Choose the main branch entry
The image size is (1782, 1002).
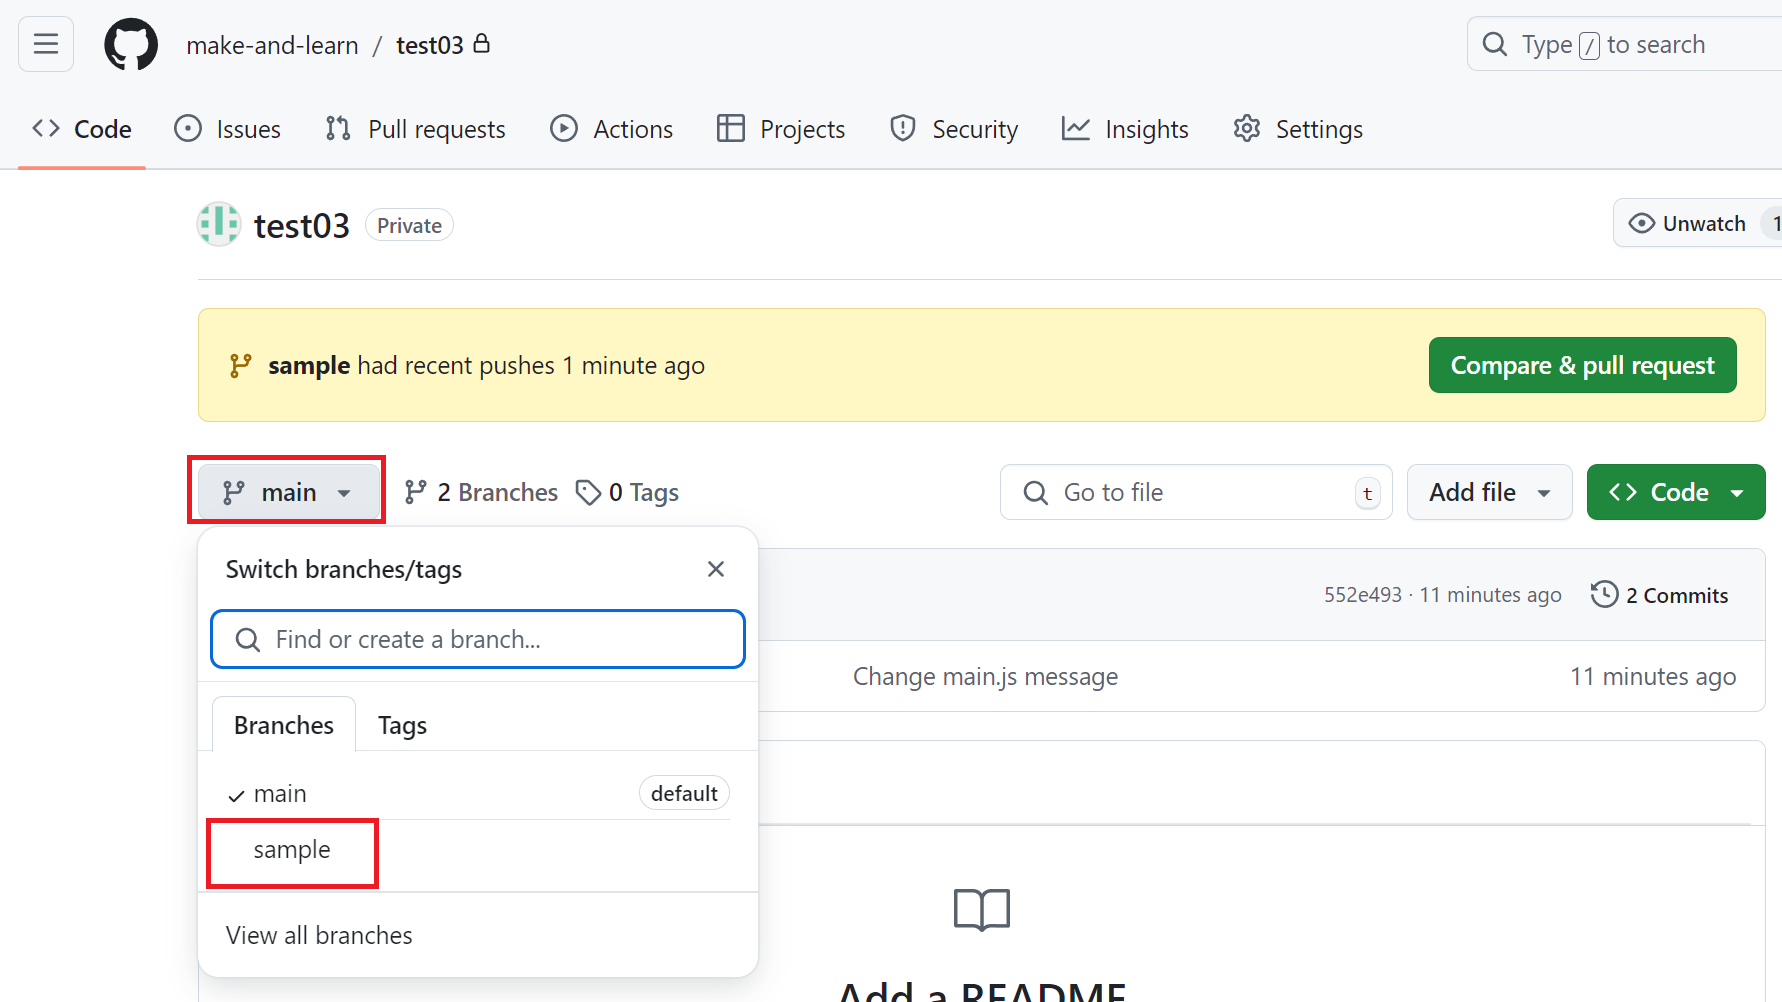point(478,793)
